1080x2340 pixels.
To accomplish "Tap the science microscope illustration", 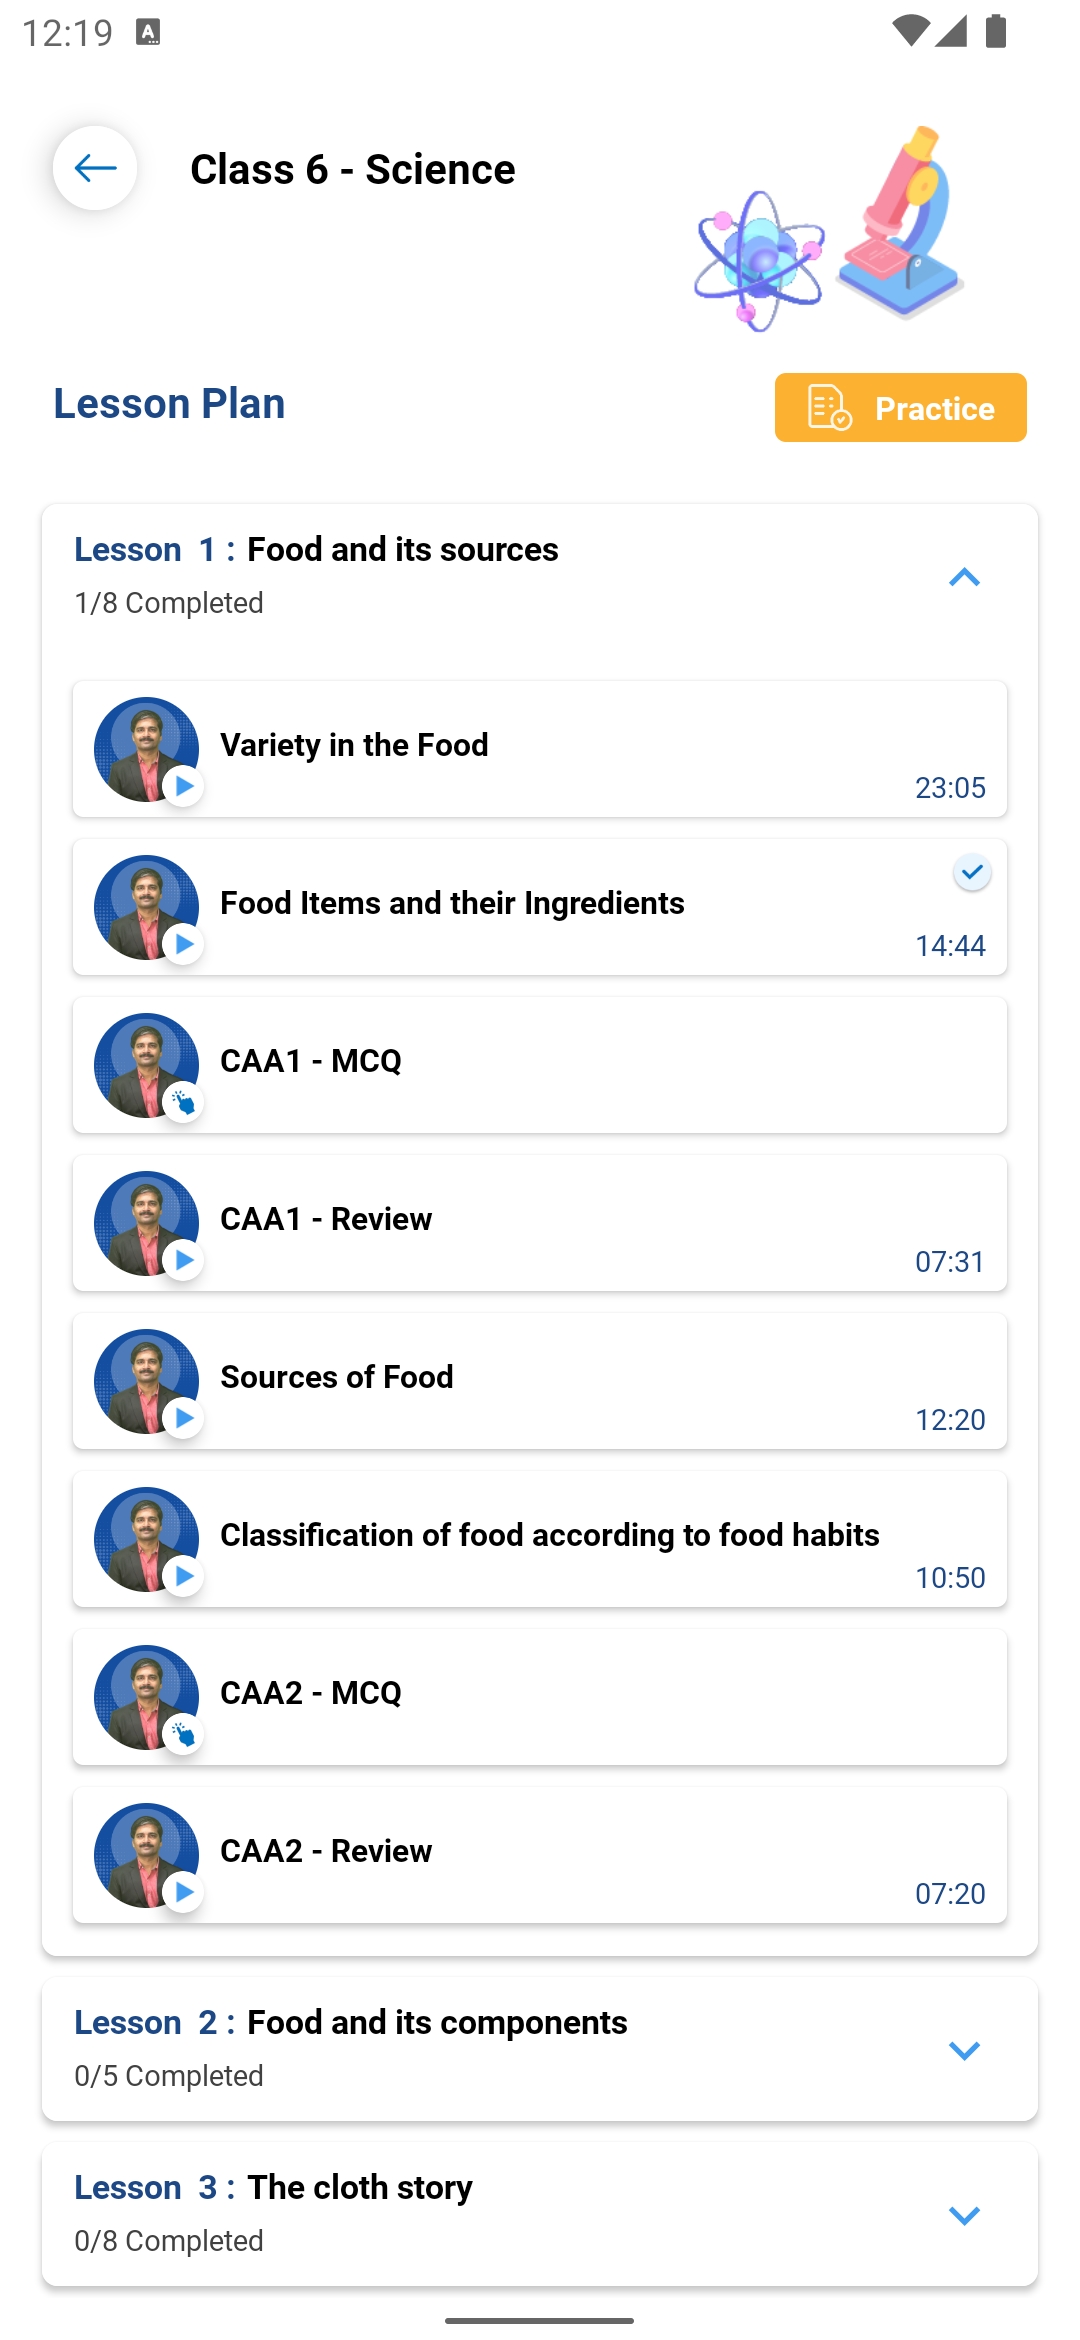I will [900, 225].
